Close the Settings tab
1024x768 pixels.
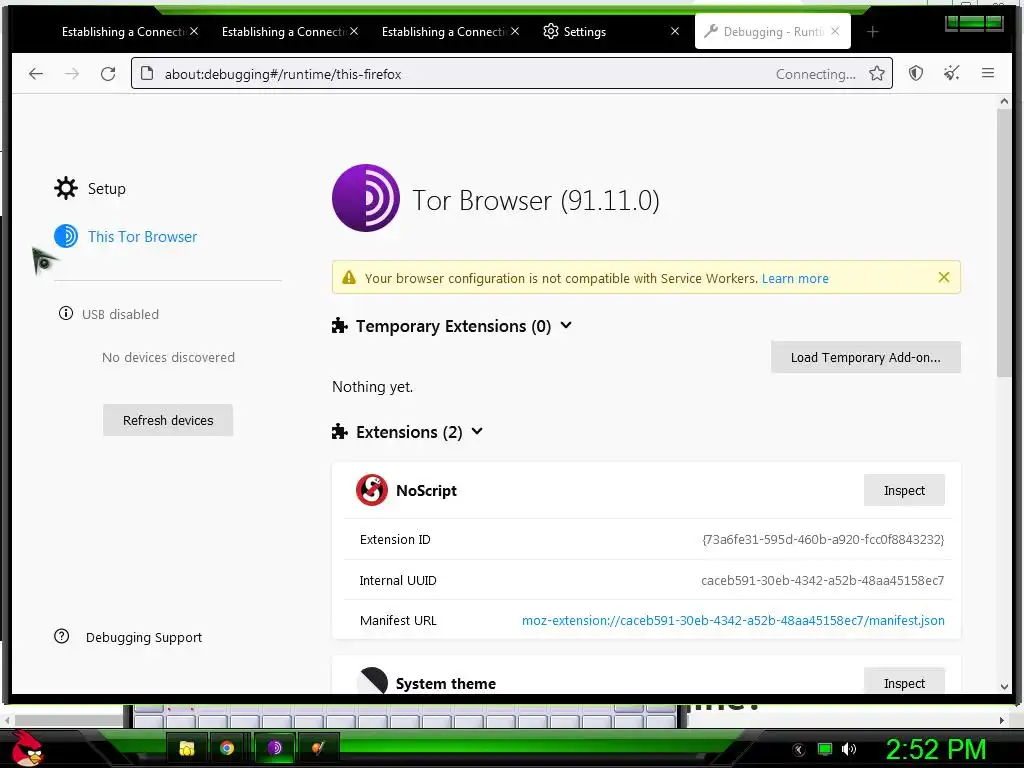point(675,31)
